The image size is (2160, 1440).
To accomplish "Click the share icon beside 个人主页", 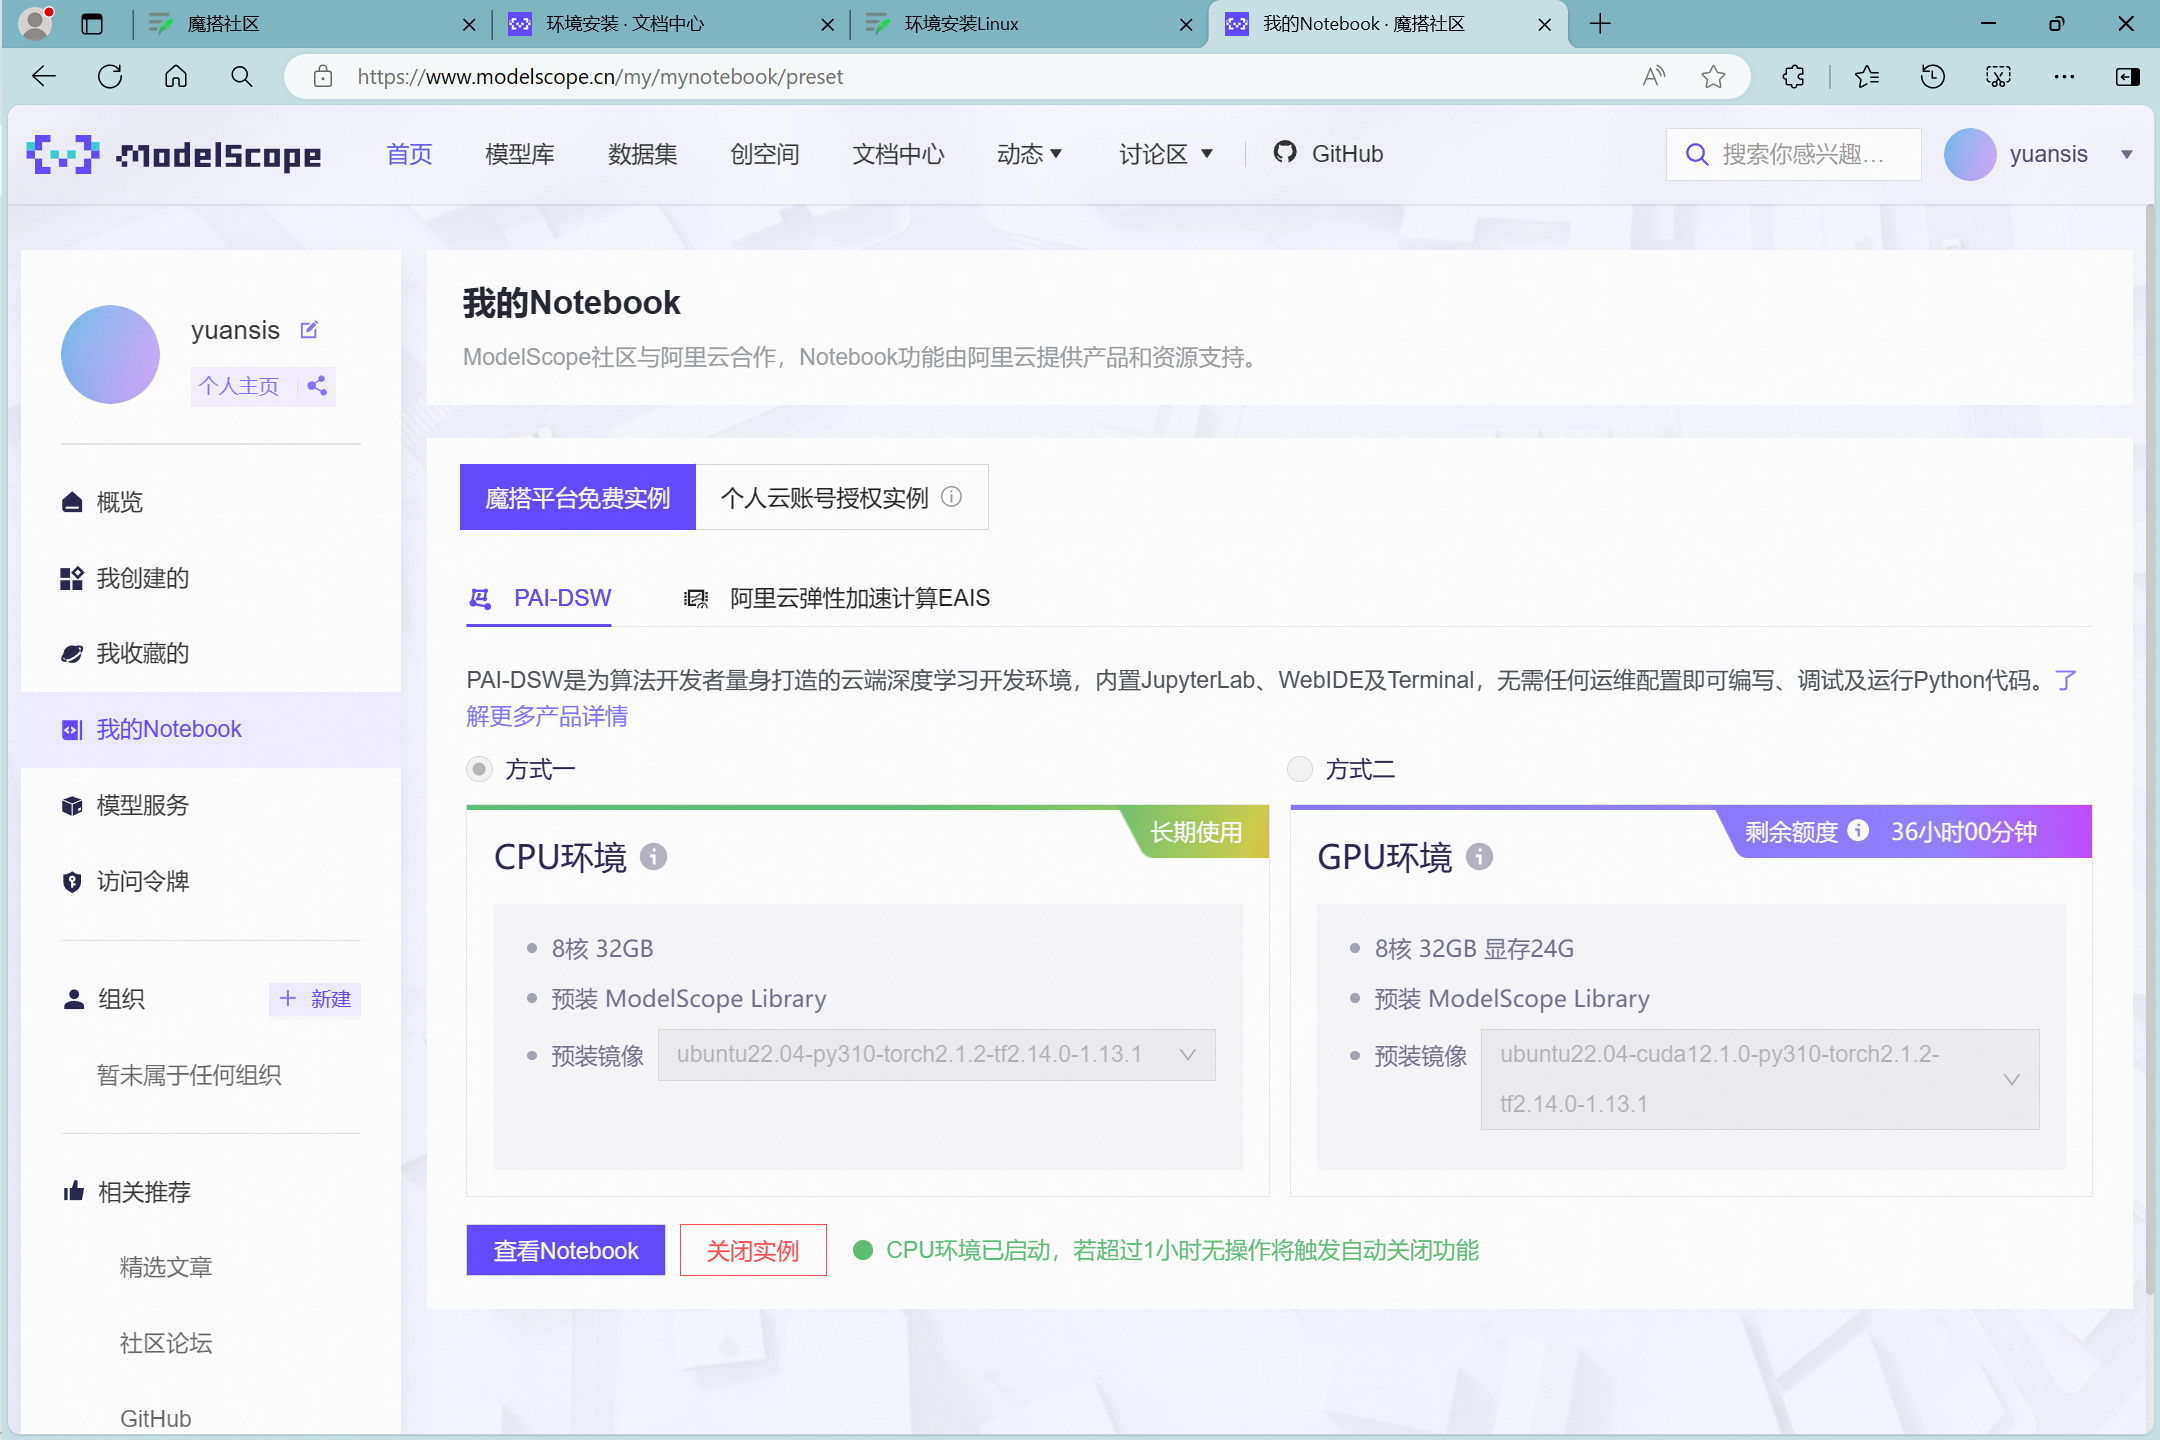I will pyautogui.click(x=317, y=386).
